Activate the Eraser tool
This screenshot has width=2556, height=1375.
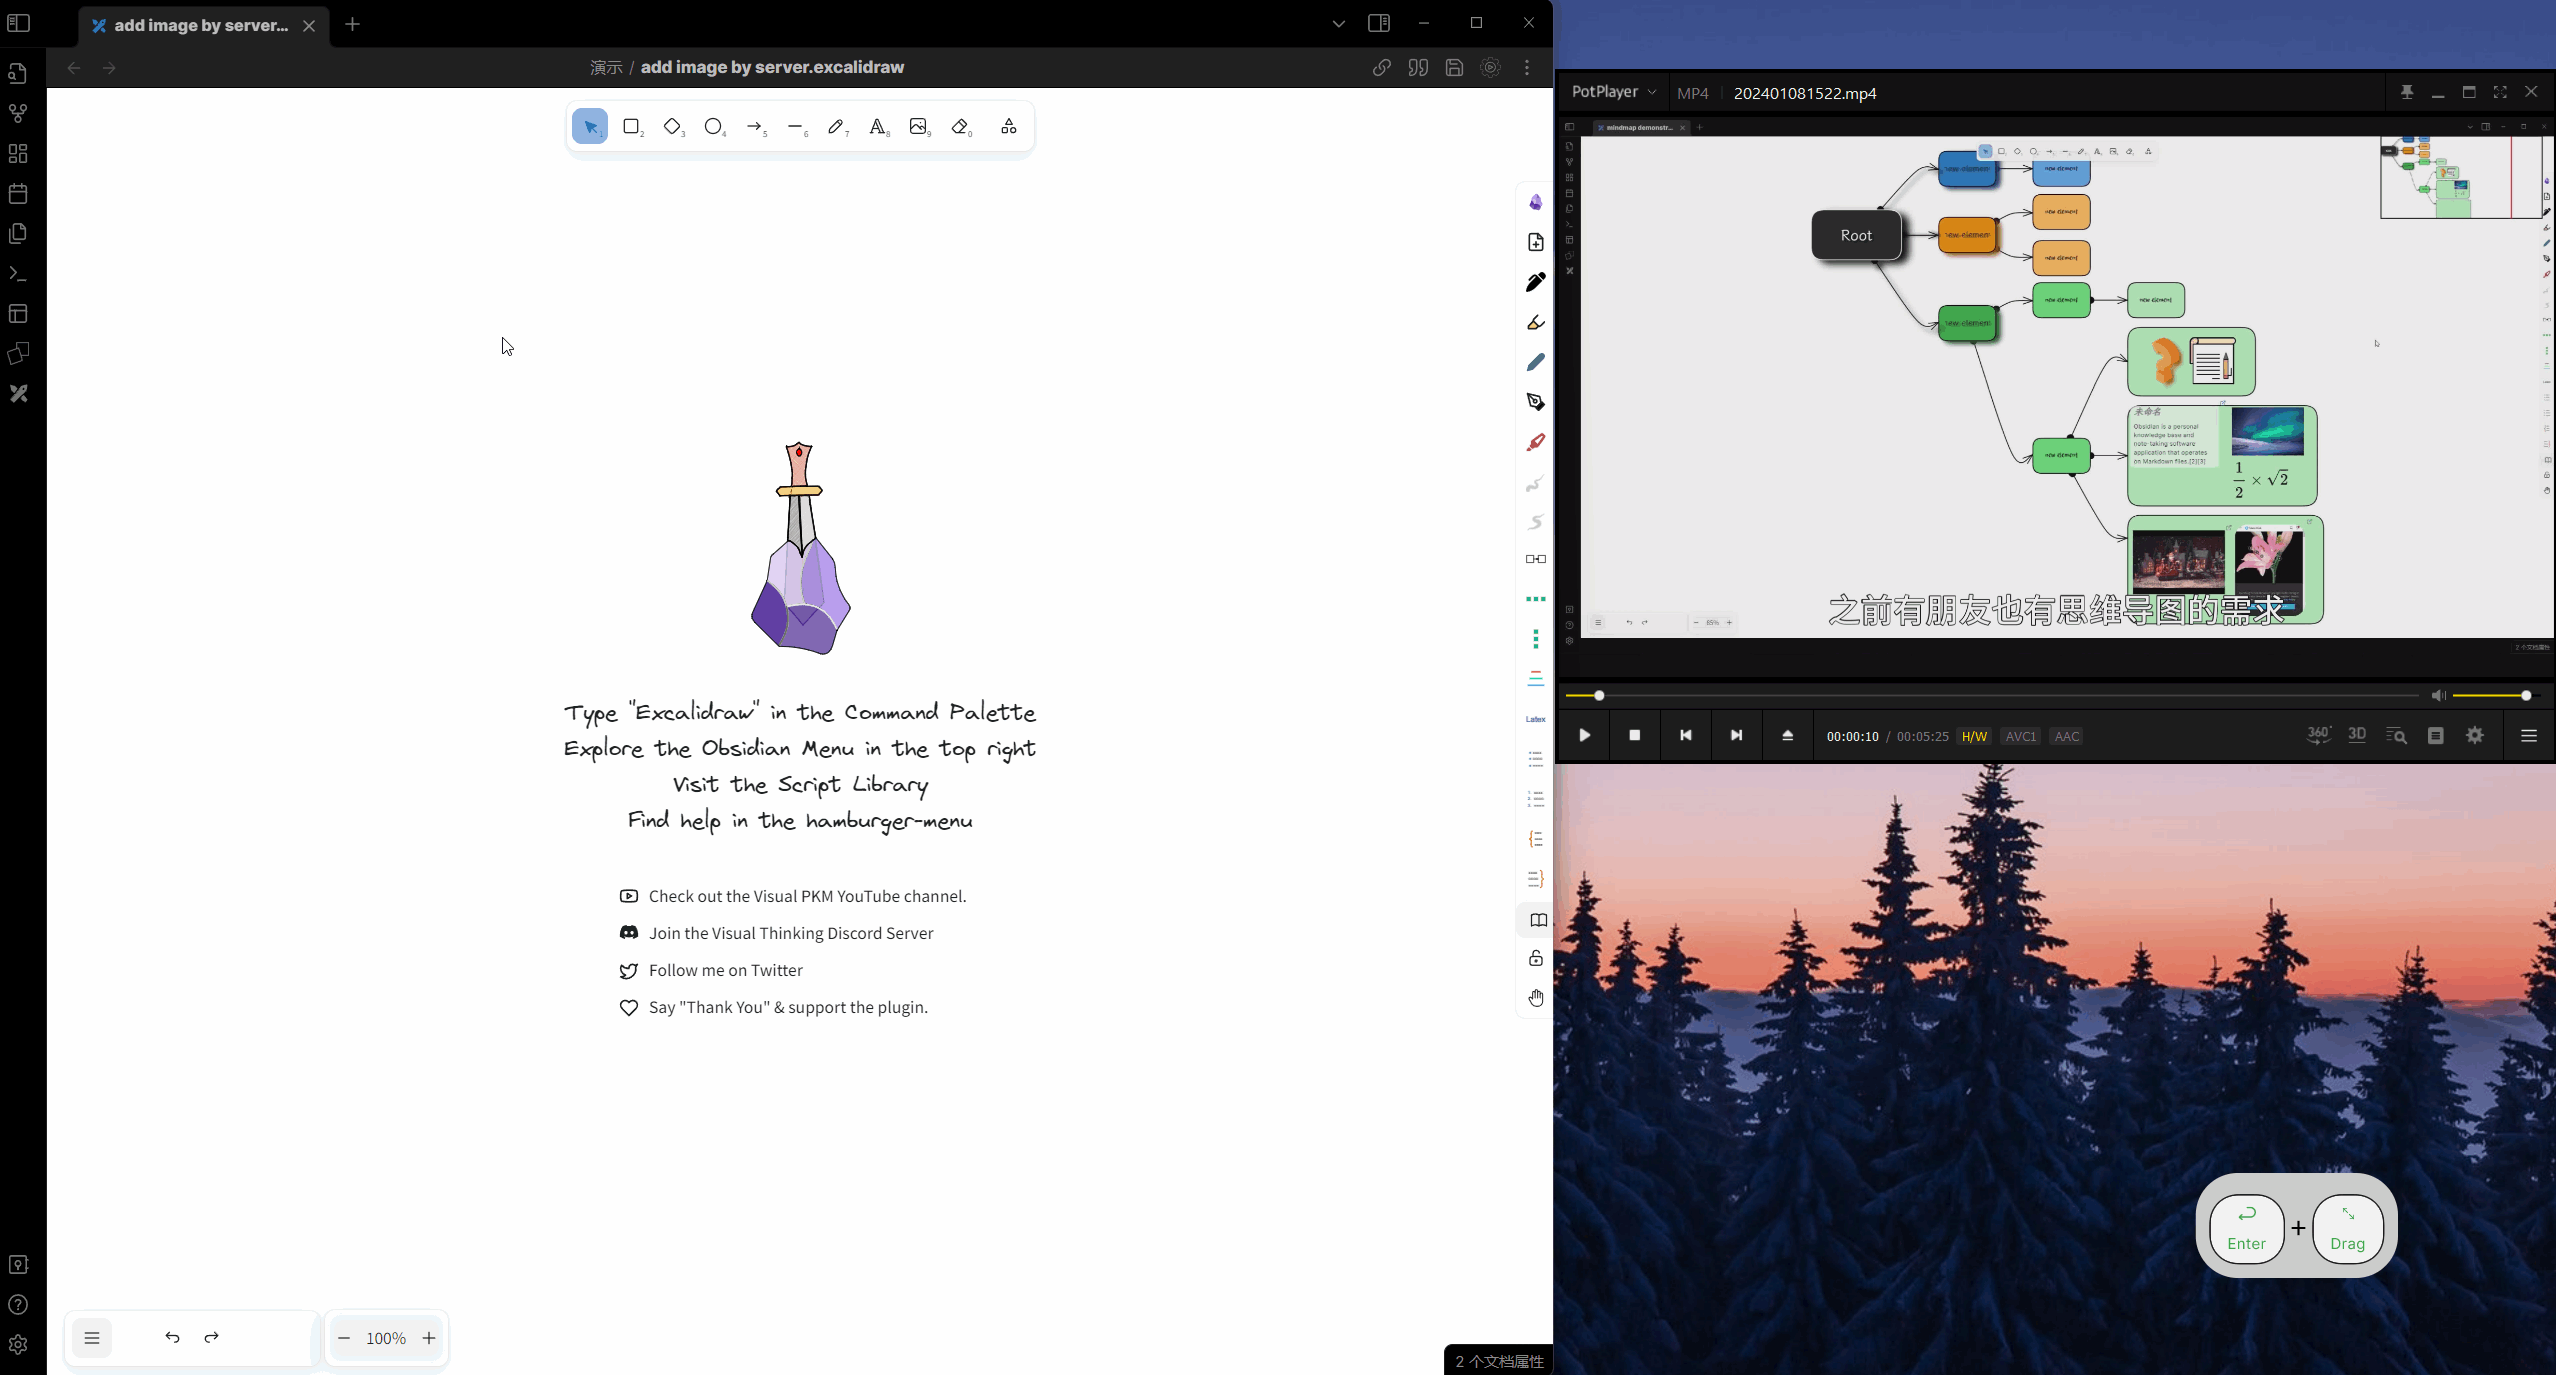click(961, 127)
